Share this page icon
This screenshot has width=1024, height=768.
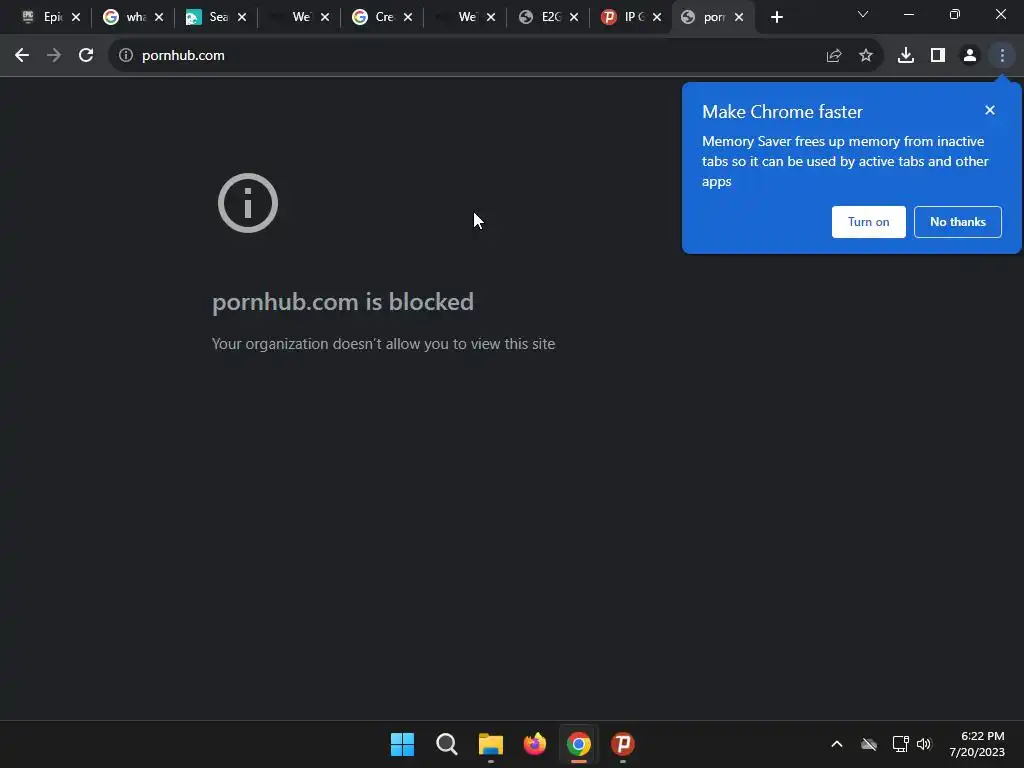833,56
